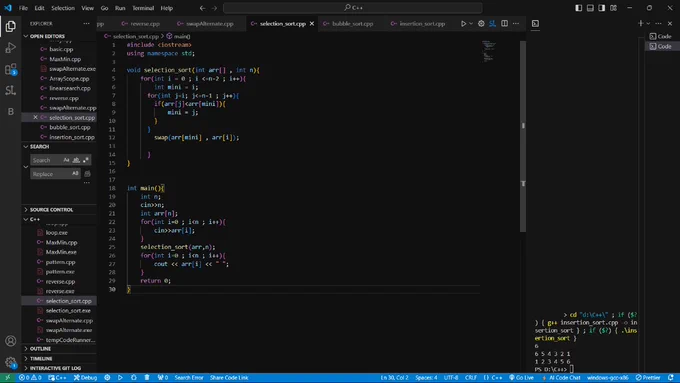Screen dimensions: 680x383
Task: Click the Debug status bar button
Action: (x=85, y=378)
